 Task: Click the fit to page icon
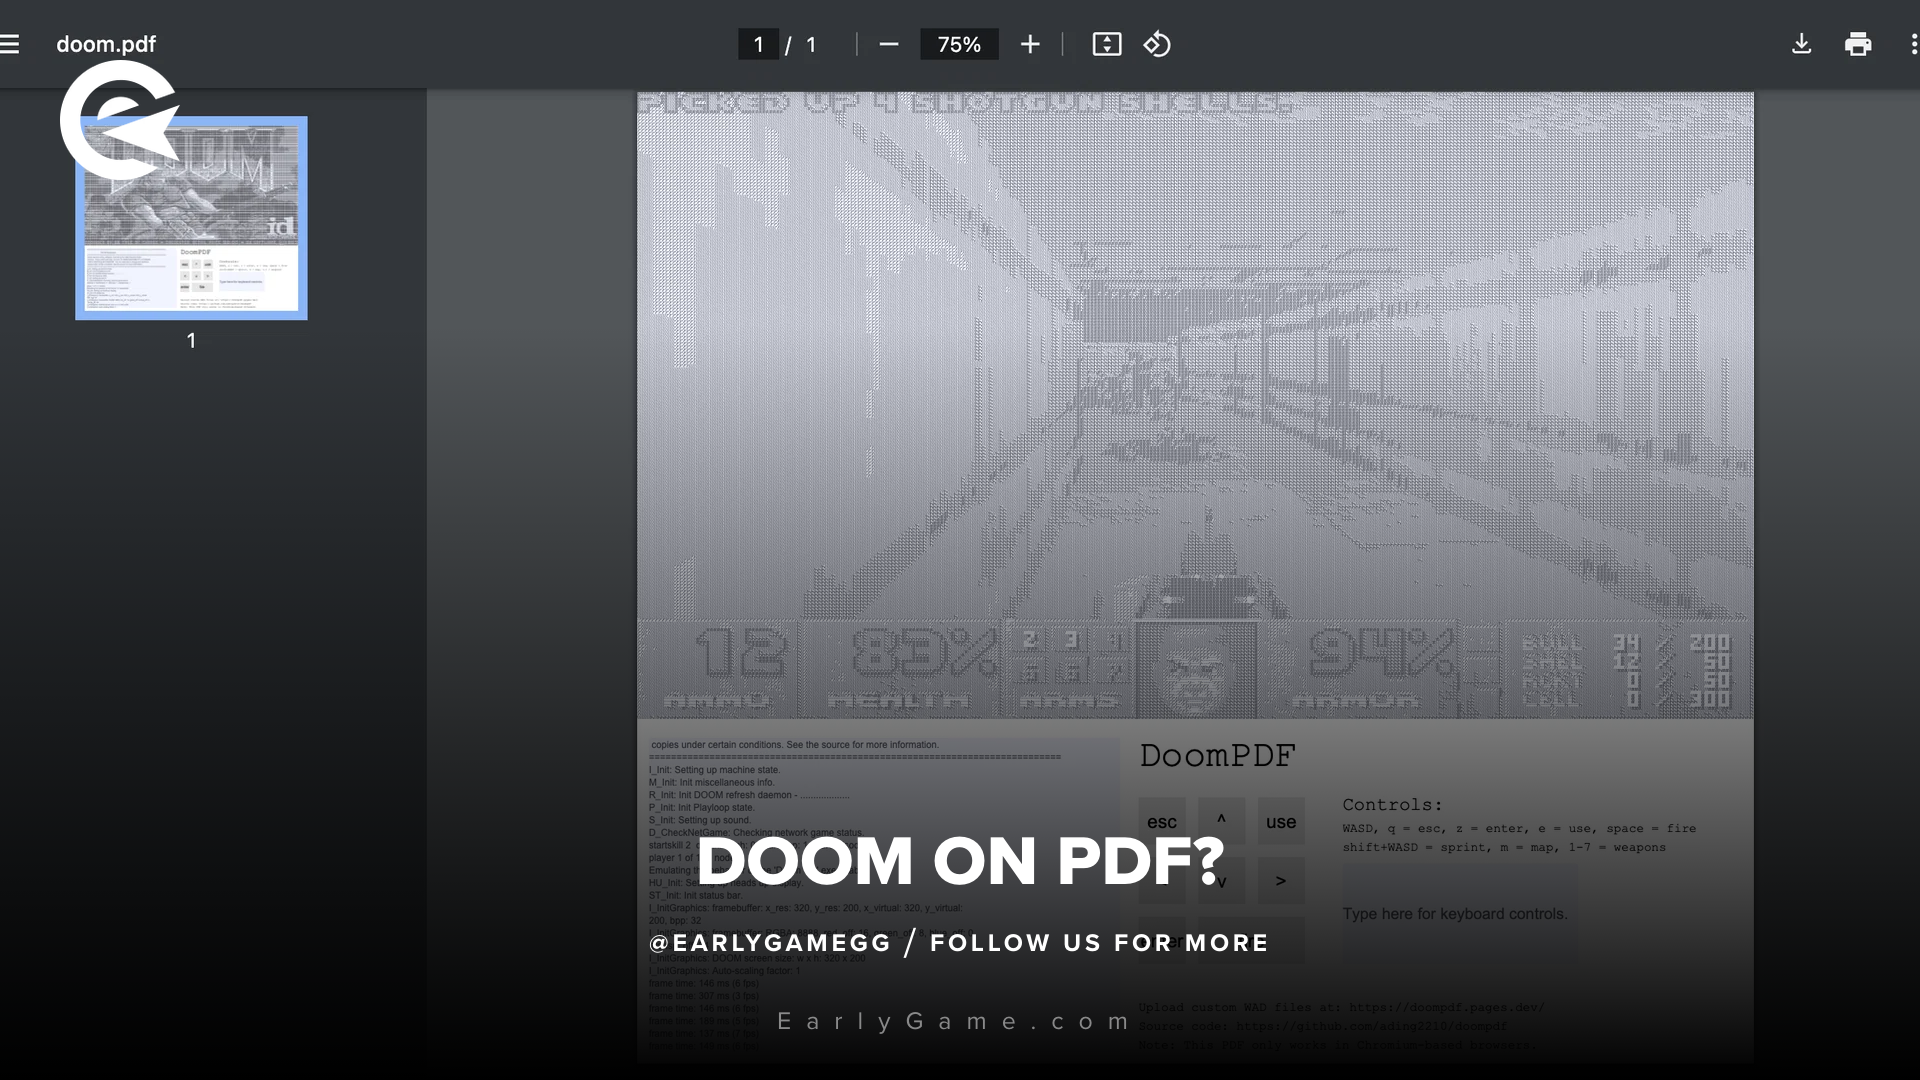click(x=1107, y=44)
